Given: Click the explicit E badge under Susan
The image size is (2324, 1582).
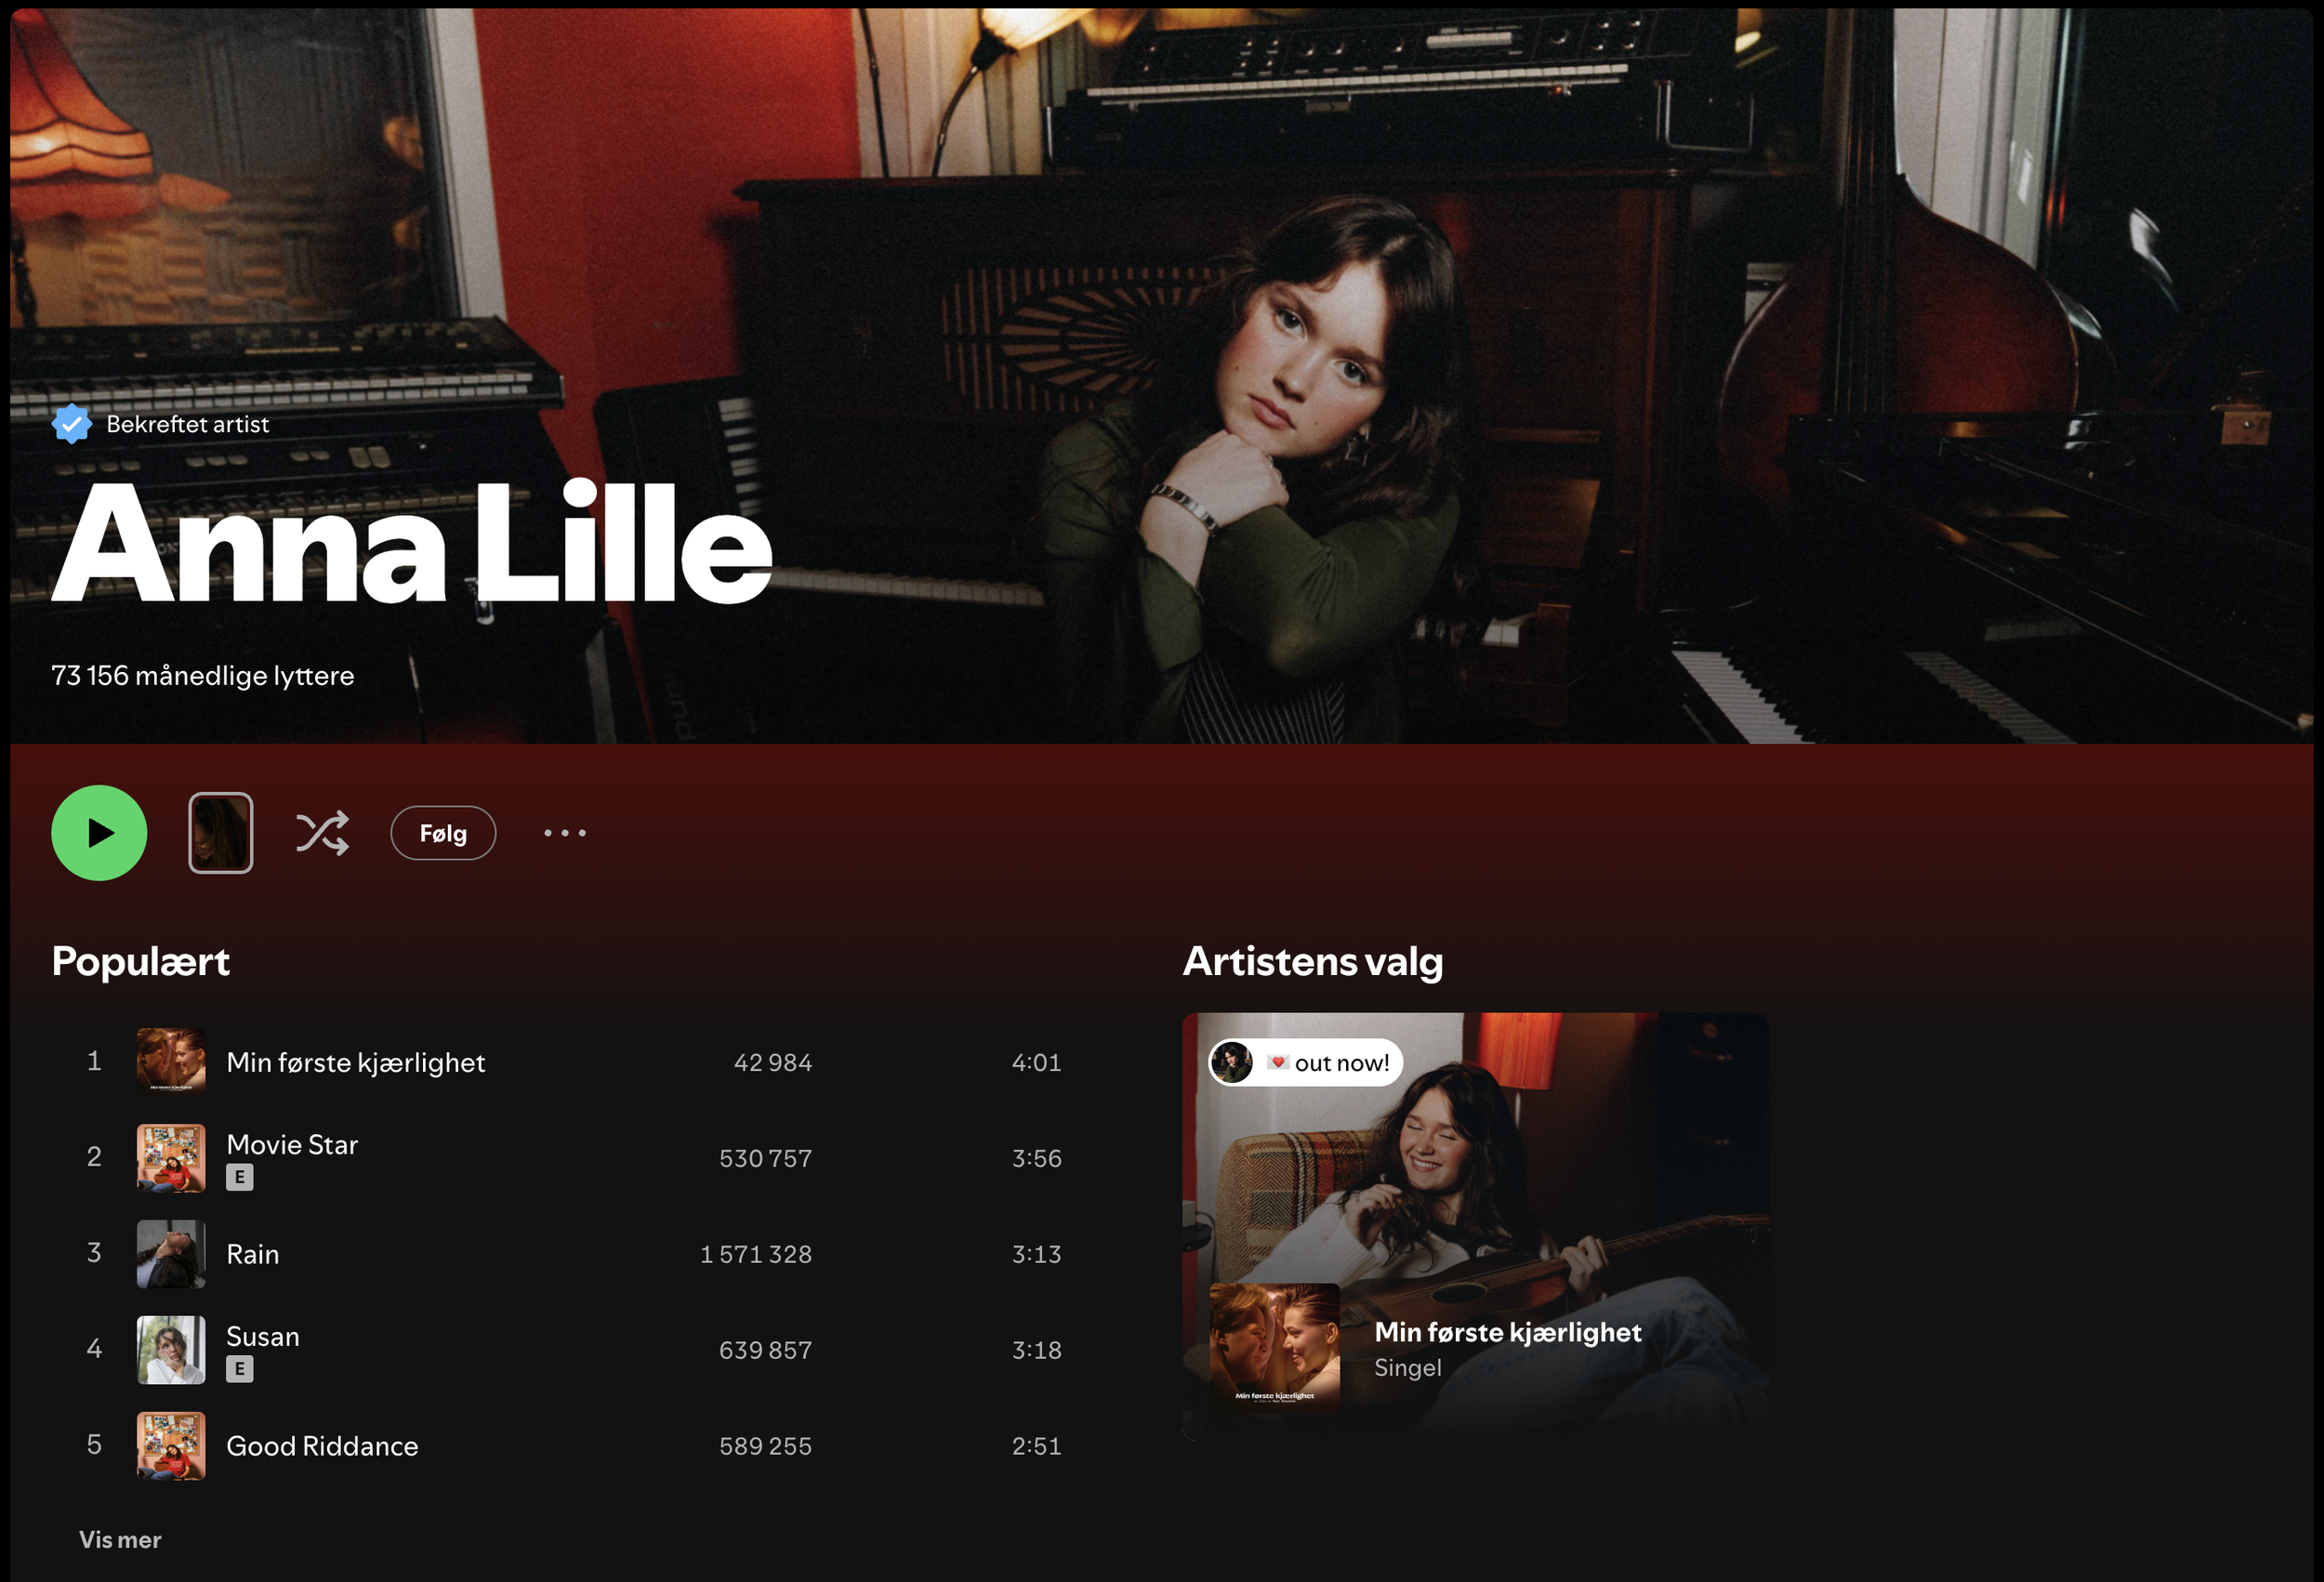Looking at the screenshot, I should coord(240,1369).
